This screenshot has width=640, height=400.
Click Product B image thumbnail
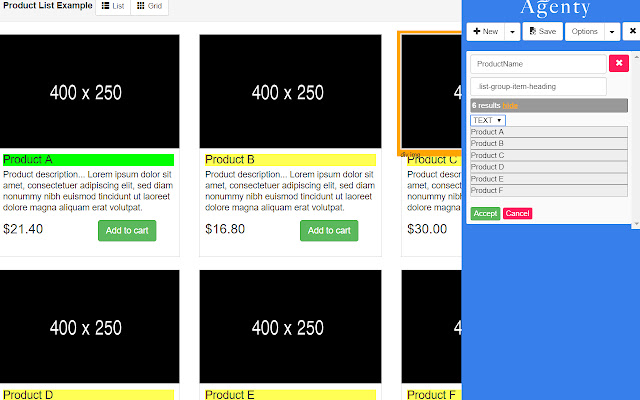point(290,91)
